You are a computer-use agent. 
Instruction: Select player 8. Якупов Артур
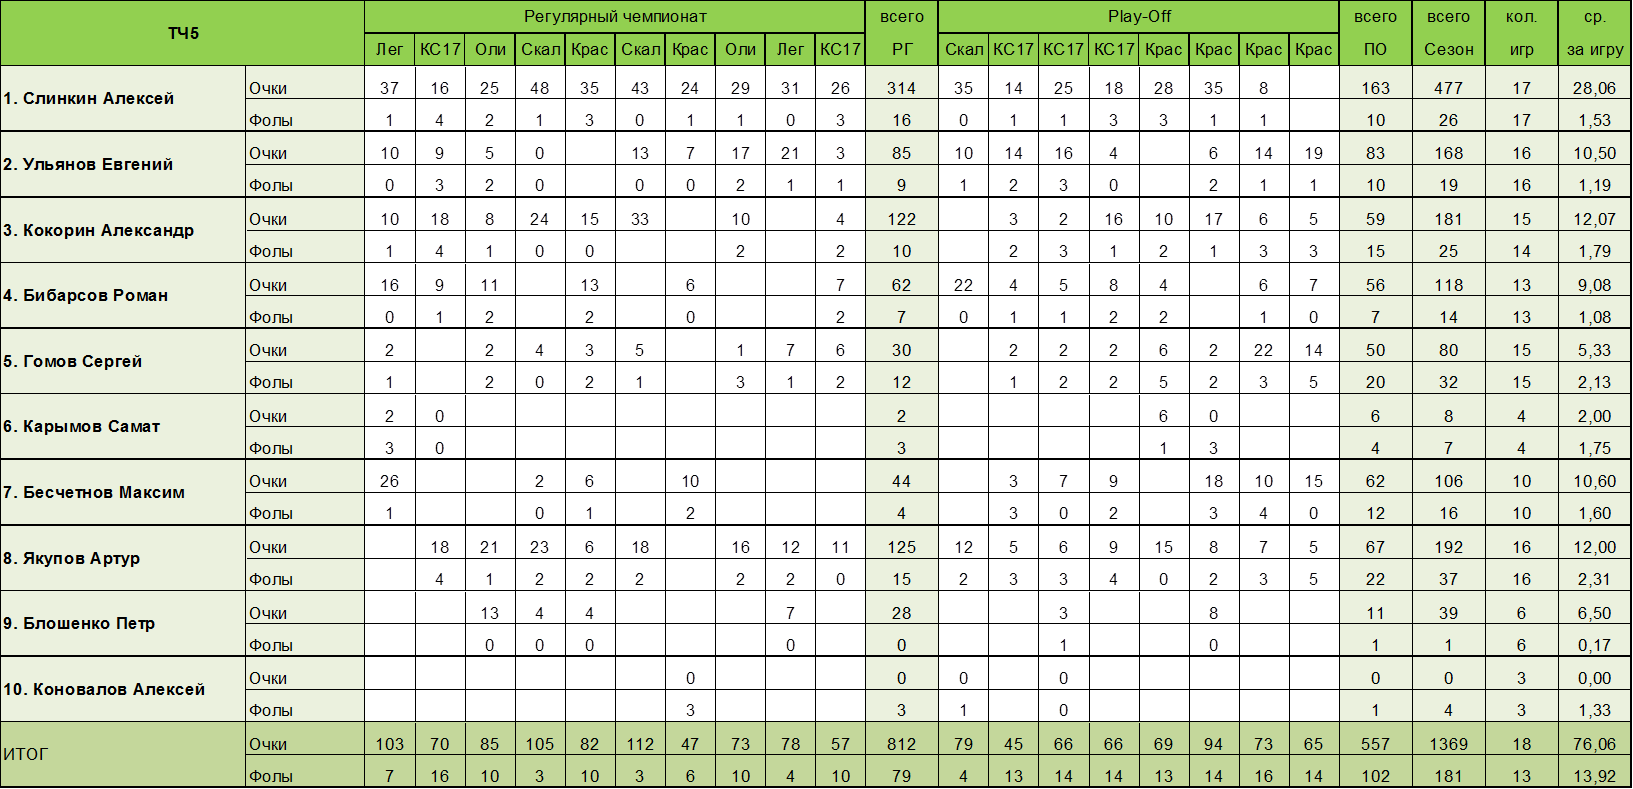[x=123, y=558]
